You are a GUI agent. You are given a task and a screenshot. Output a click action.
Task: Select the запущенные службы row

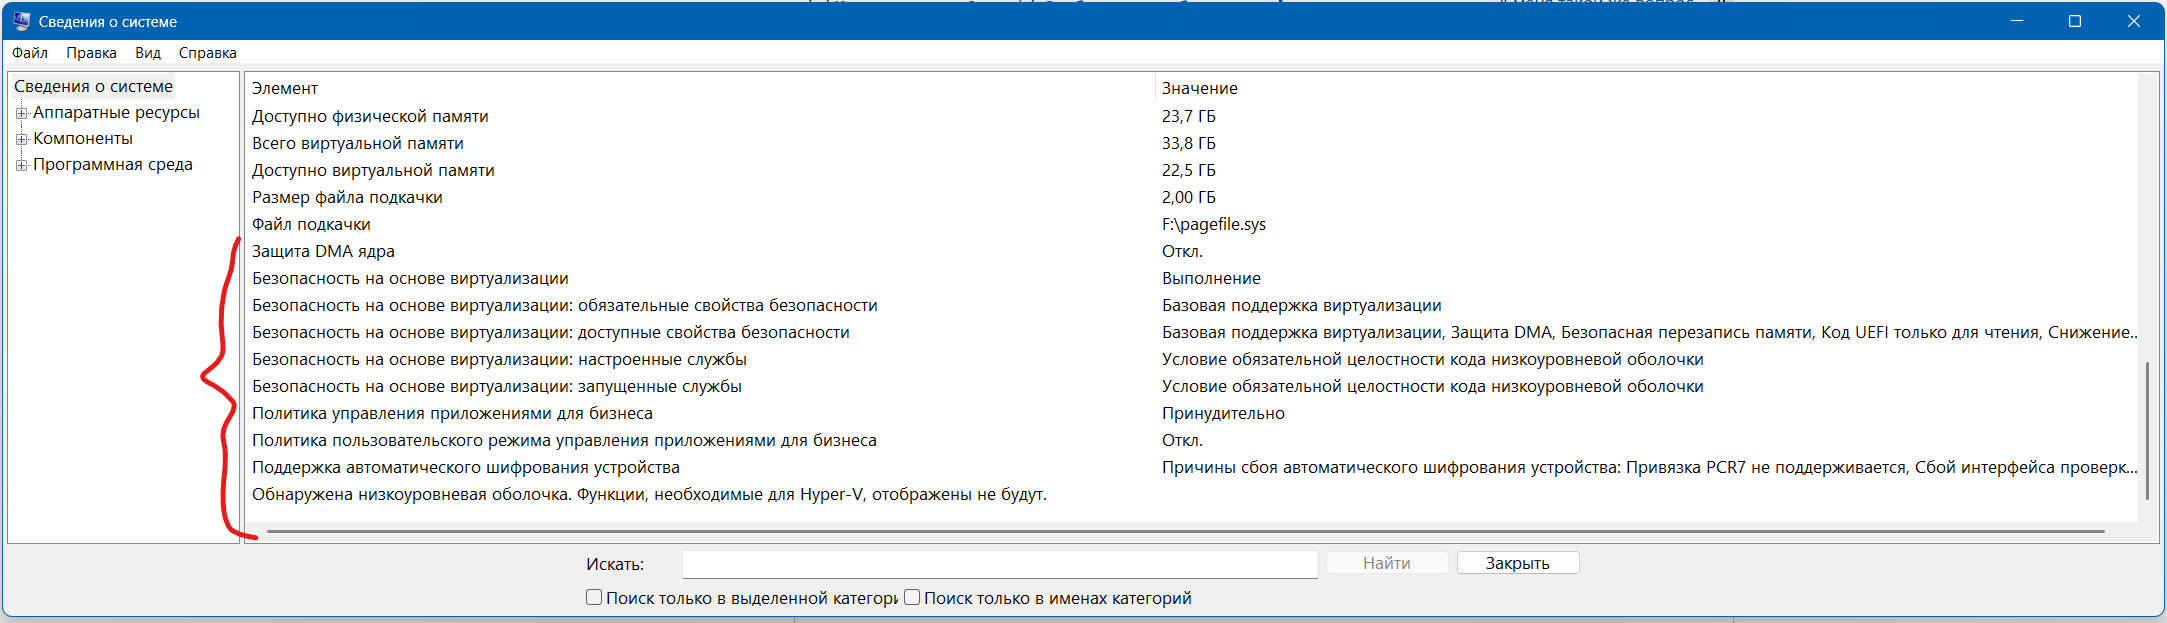point(1190,386)
